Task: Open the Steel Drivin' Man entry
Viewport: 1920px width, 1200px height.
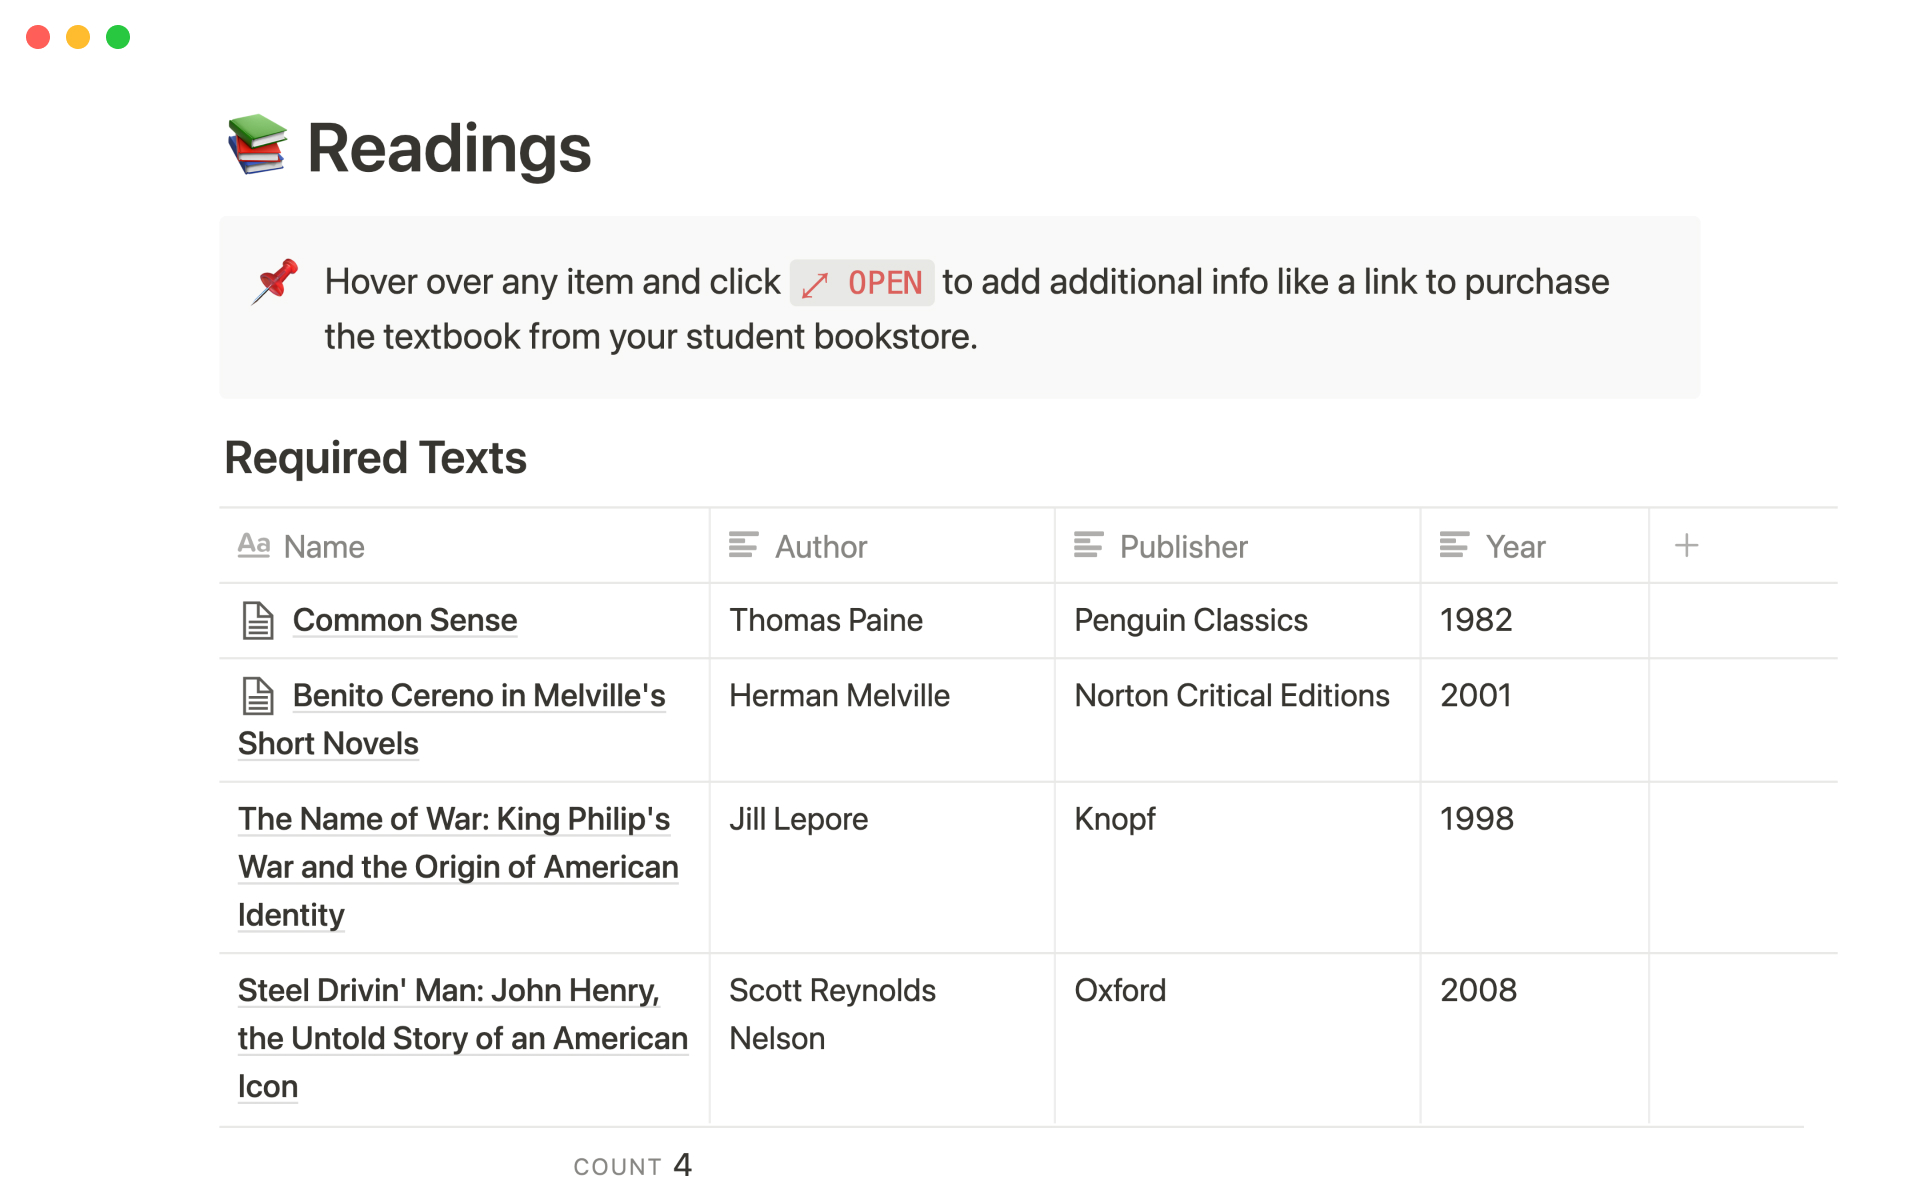Action: point(448,991)
